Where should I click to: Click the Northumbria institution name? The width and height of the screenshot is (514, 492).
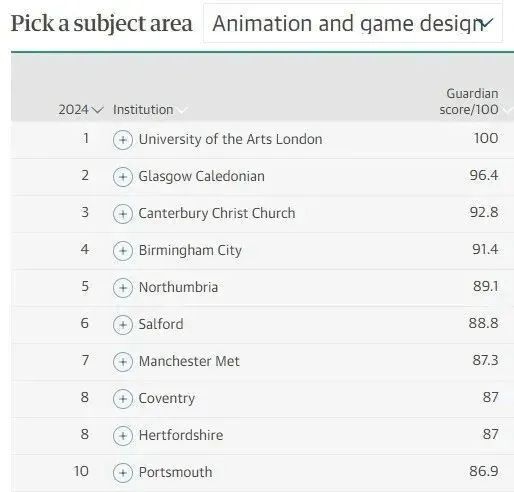pyautogui.click(x=178, y=287)
